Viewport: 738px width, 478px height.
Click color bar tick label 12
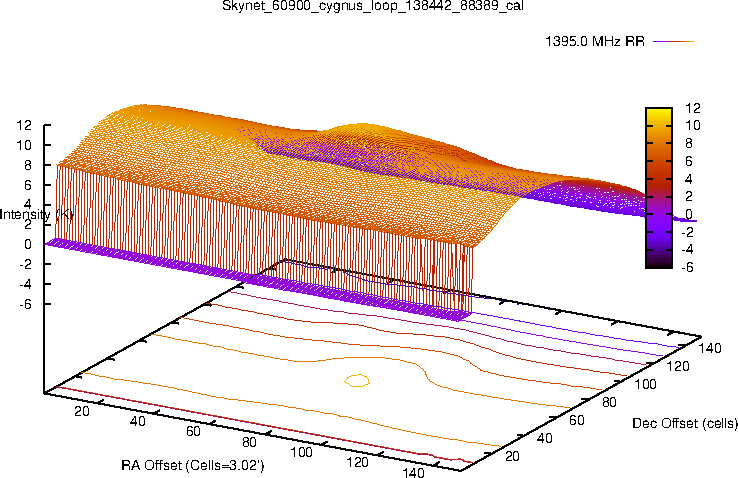coord(693,108)
